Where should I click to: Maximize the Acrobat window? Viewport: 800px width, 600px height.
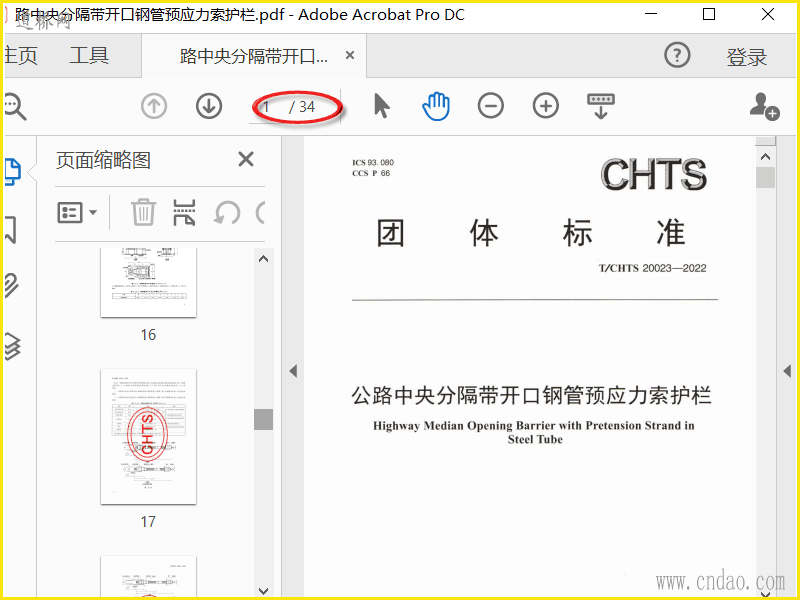click(x=709, y=14)
